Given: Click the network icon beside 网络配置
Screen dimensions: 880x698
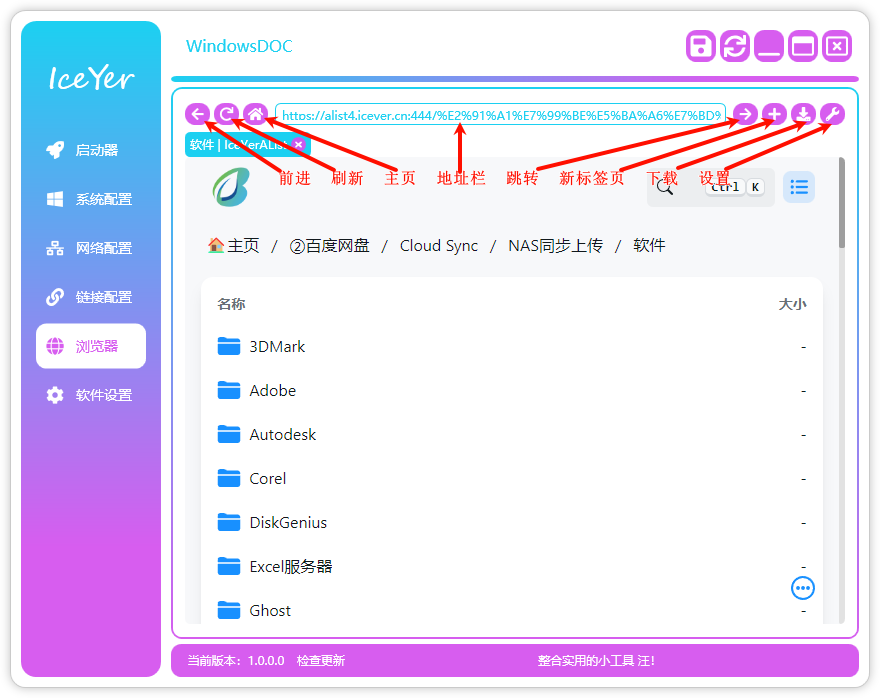Looking at the screenshot, I should 55,248.
